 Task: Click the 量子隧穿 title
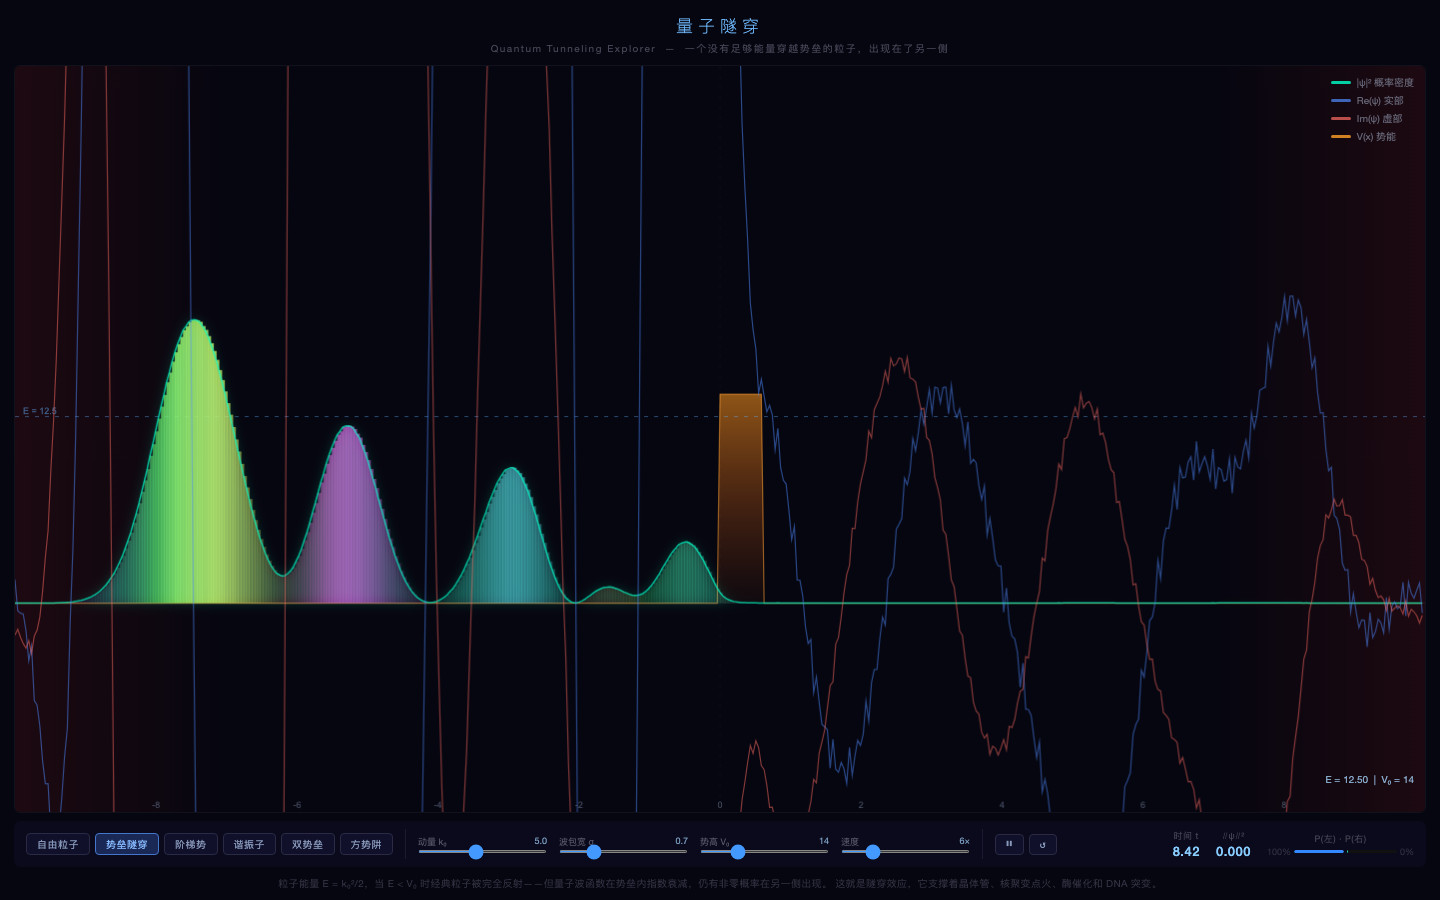[x=718, y=26]
